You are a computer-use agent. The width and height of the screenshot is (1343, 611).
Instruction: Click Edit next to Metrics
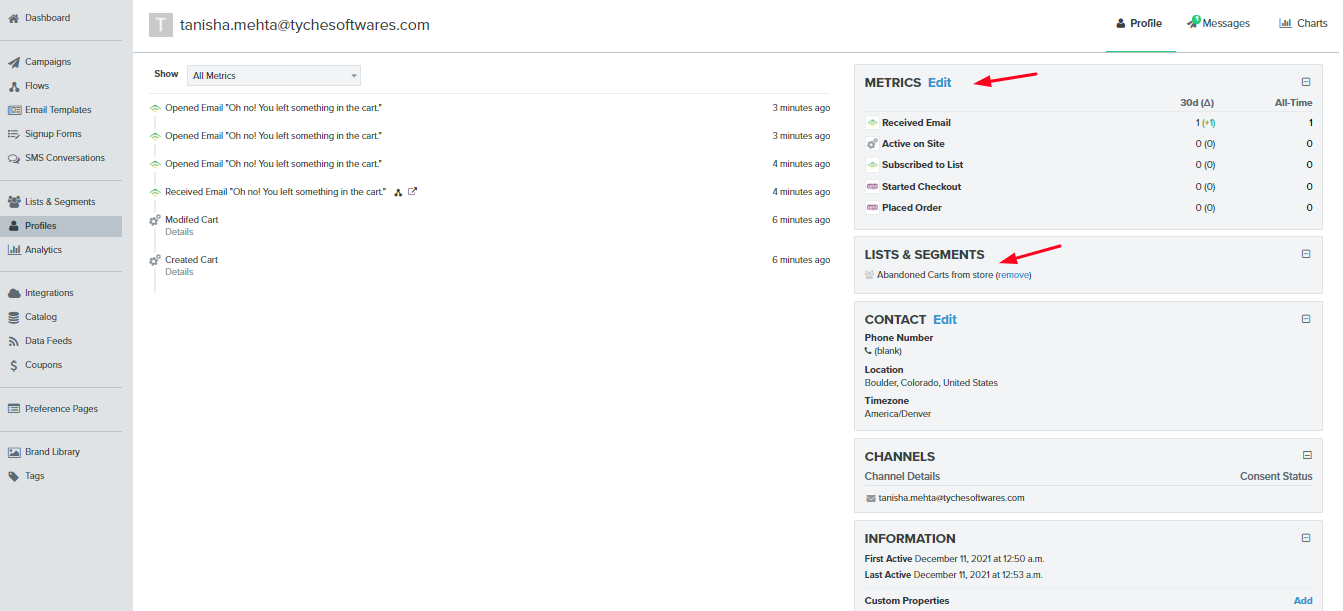(x=940, y=83)
